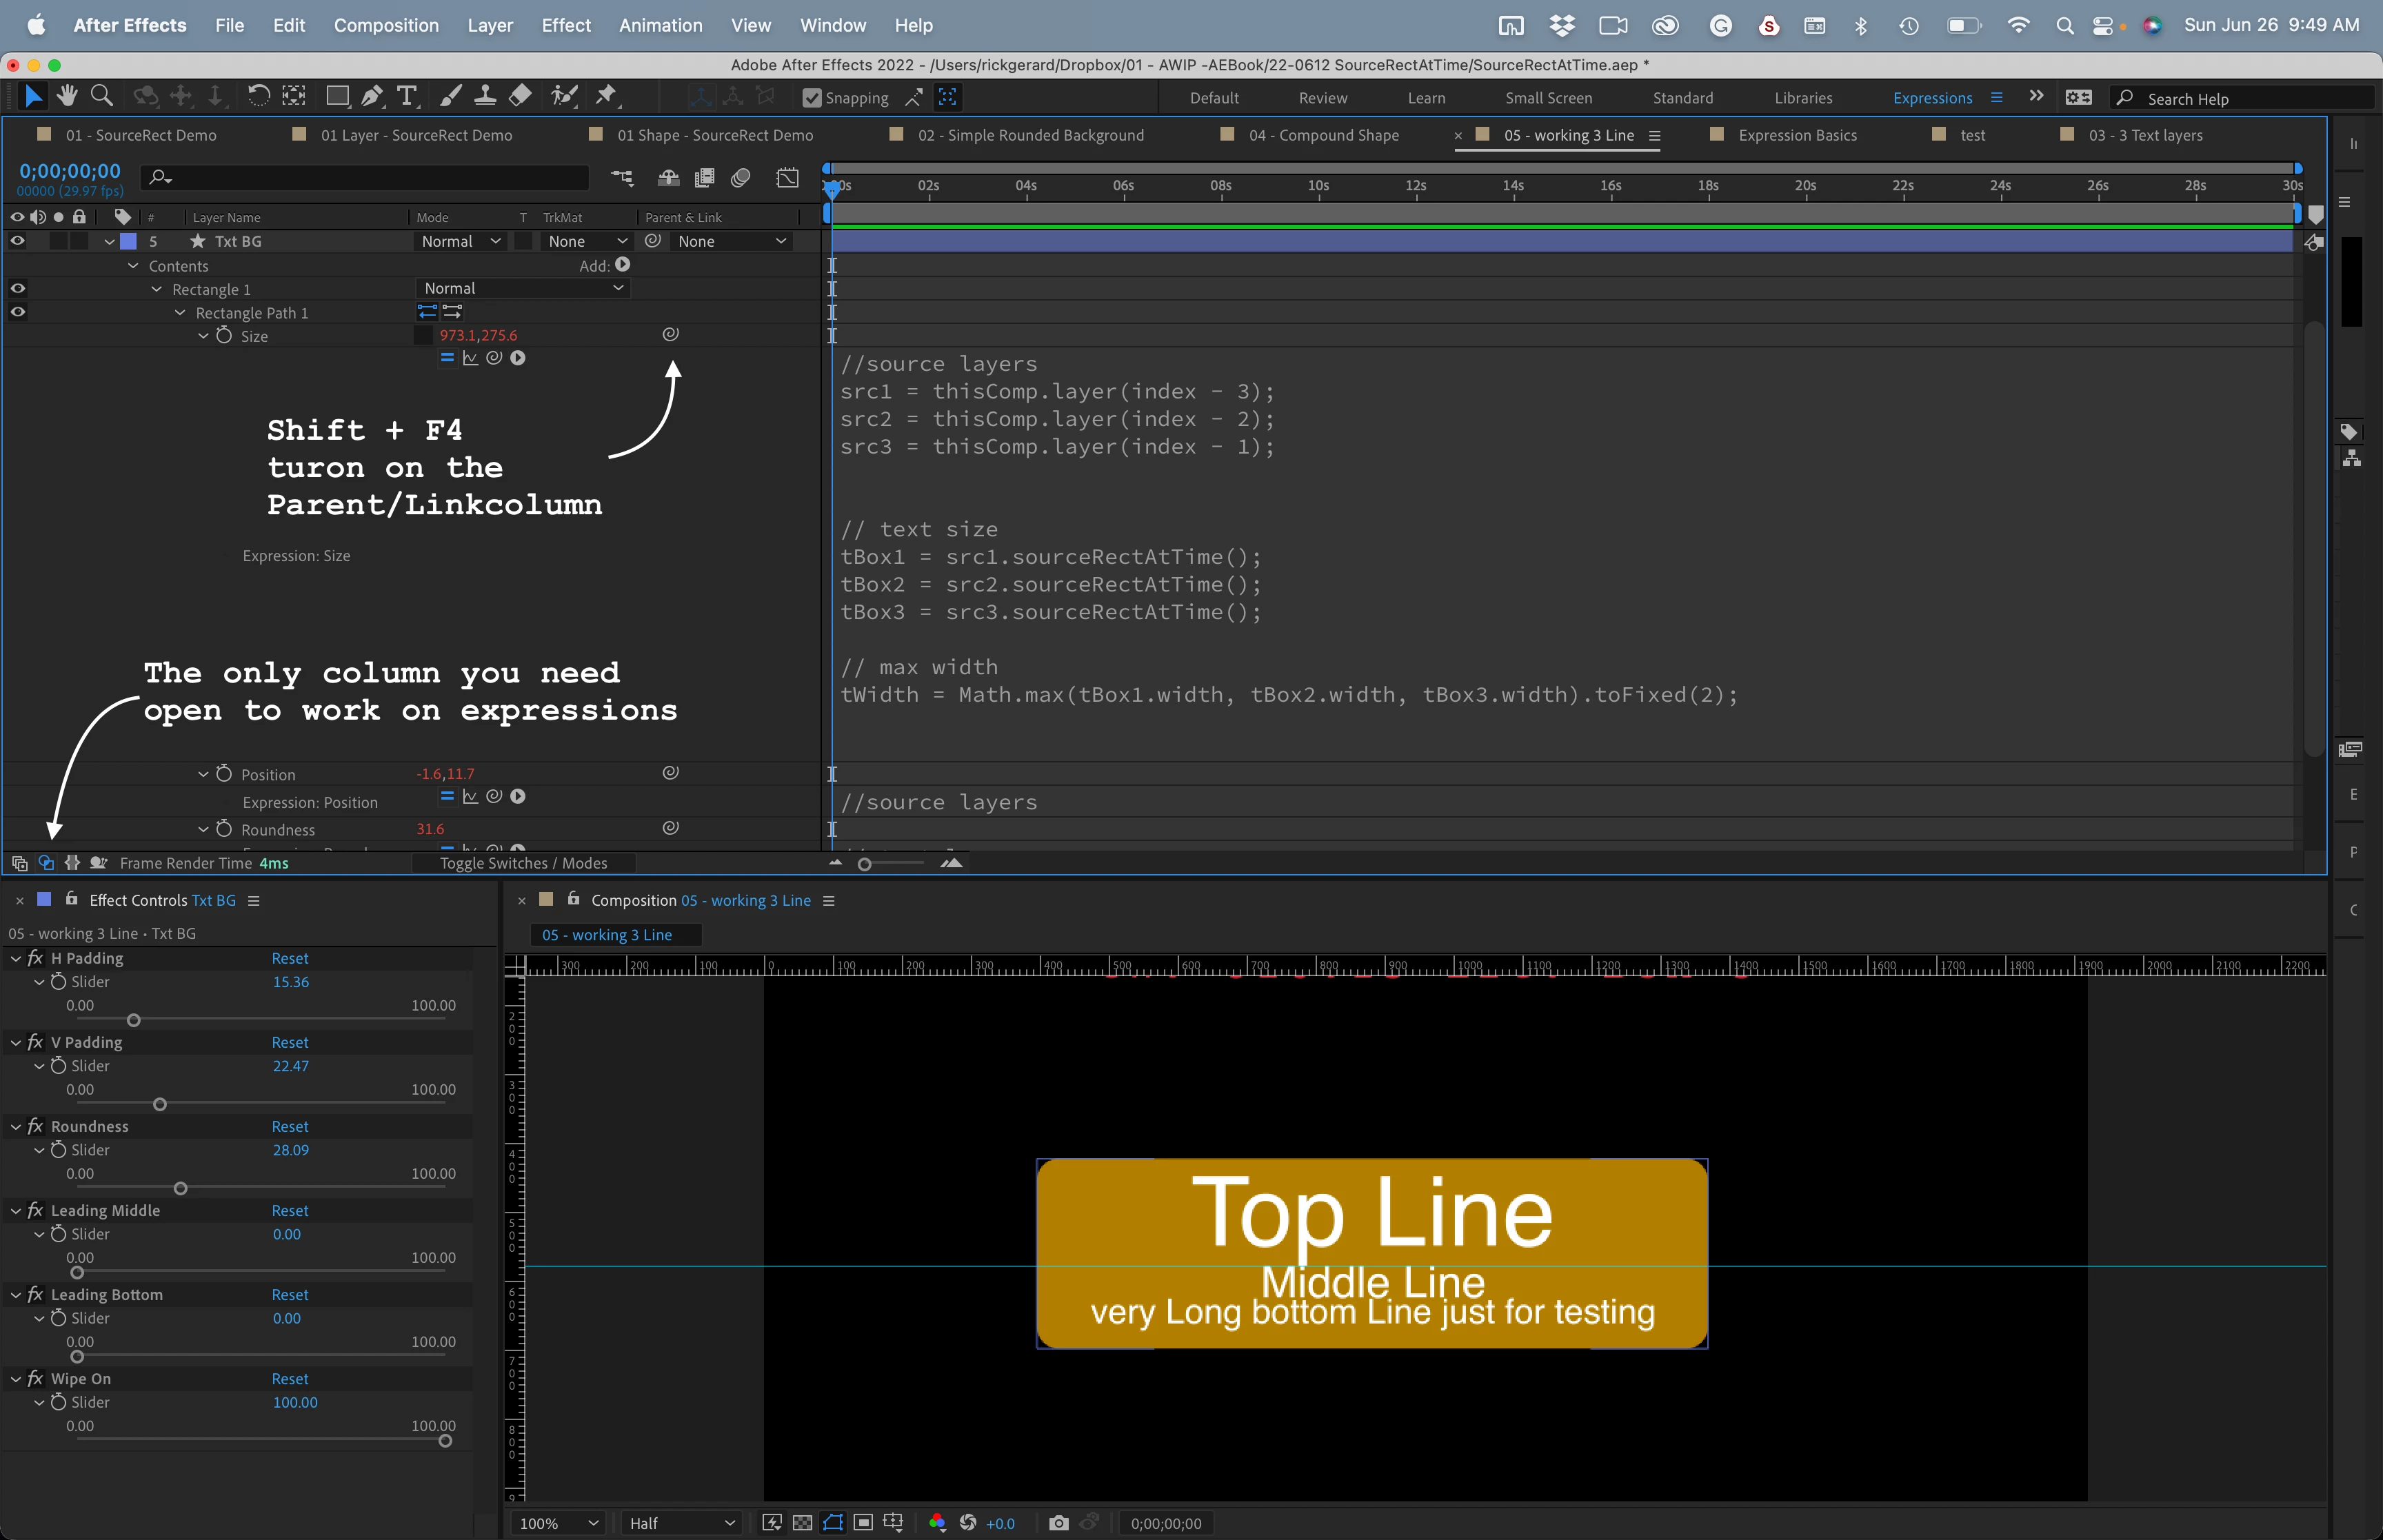Select the Horizontal Type tool
Viewport: 2383px width, 1540px height.
pos(406,96)
